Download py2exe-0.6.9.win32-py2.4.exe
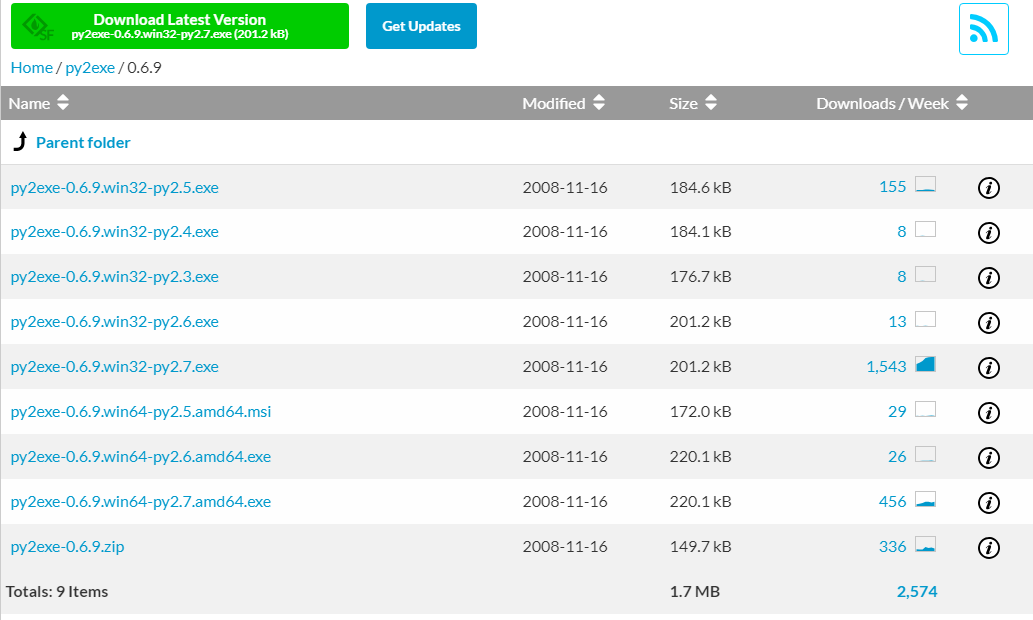This screenshot has height=620, width=1033. [x=115, y=232]
